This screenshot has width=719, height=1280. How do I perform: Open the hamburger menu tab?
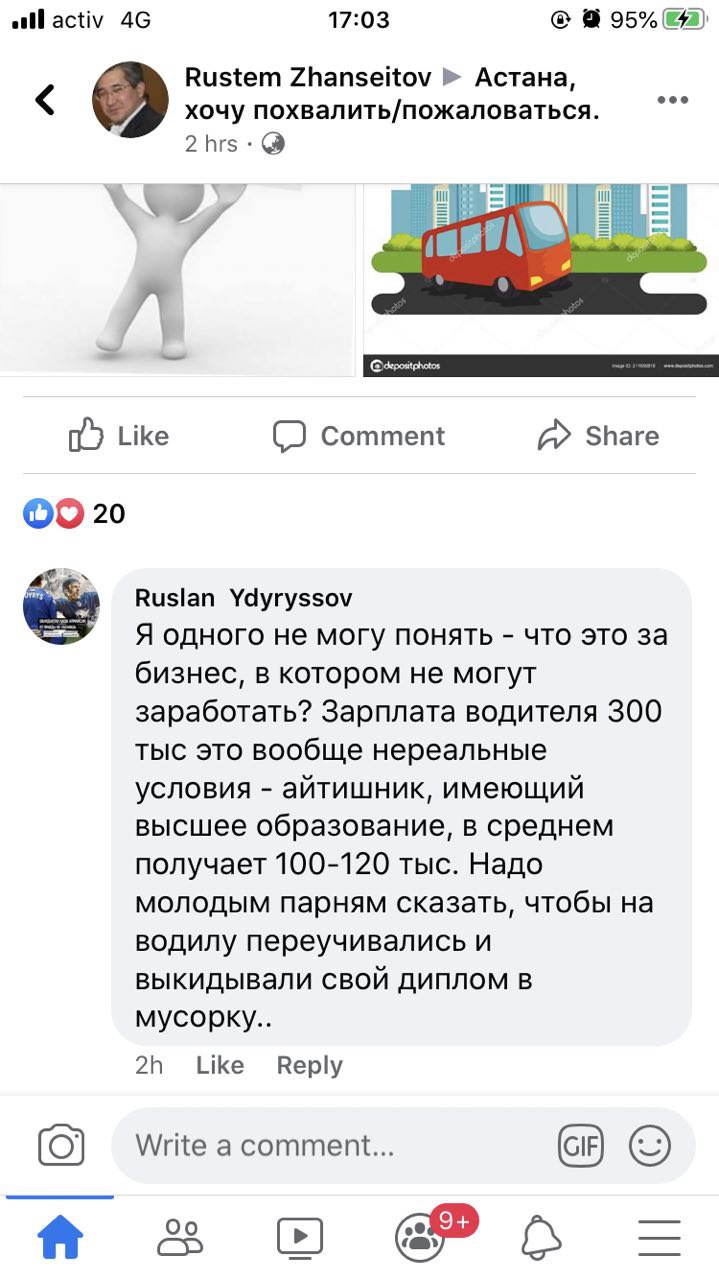[659, 1238]
